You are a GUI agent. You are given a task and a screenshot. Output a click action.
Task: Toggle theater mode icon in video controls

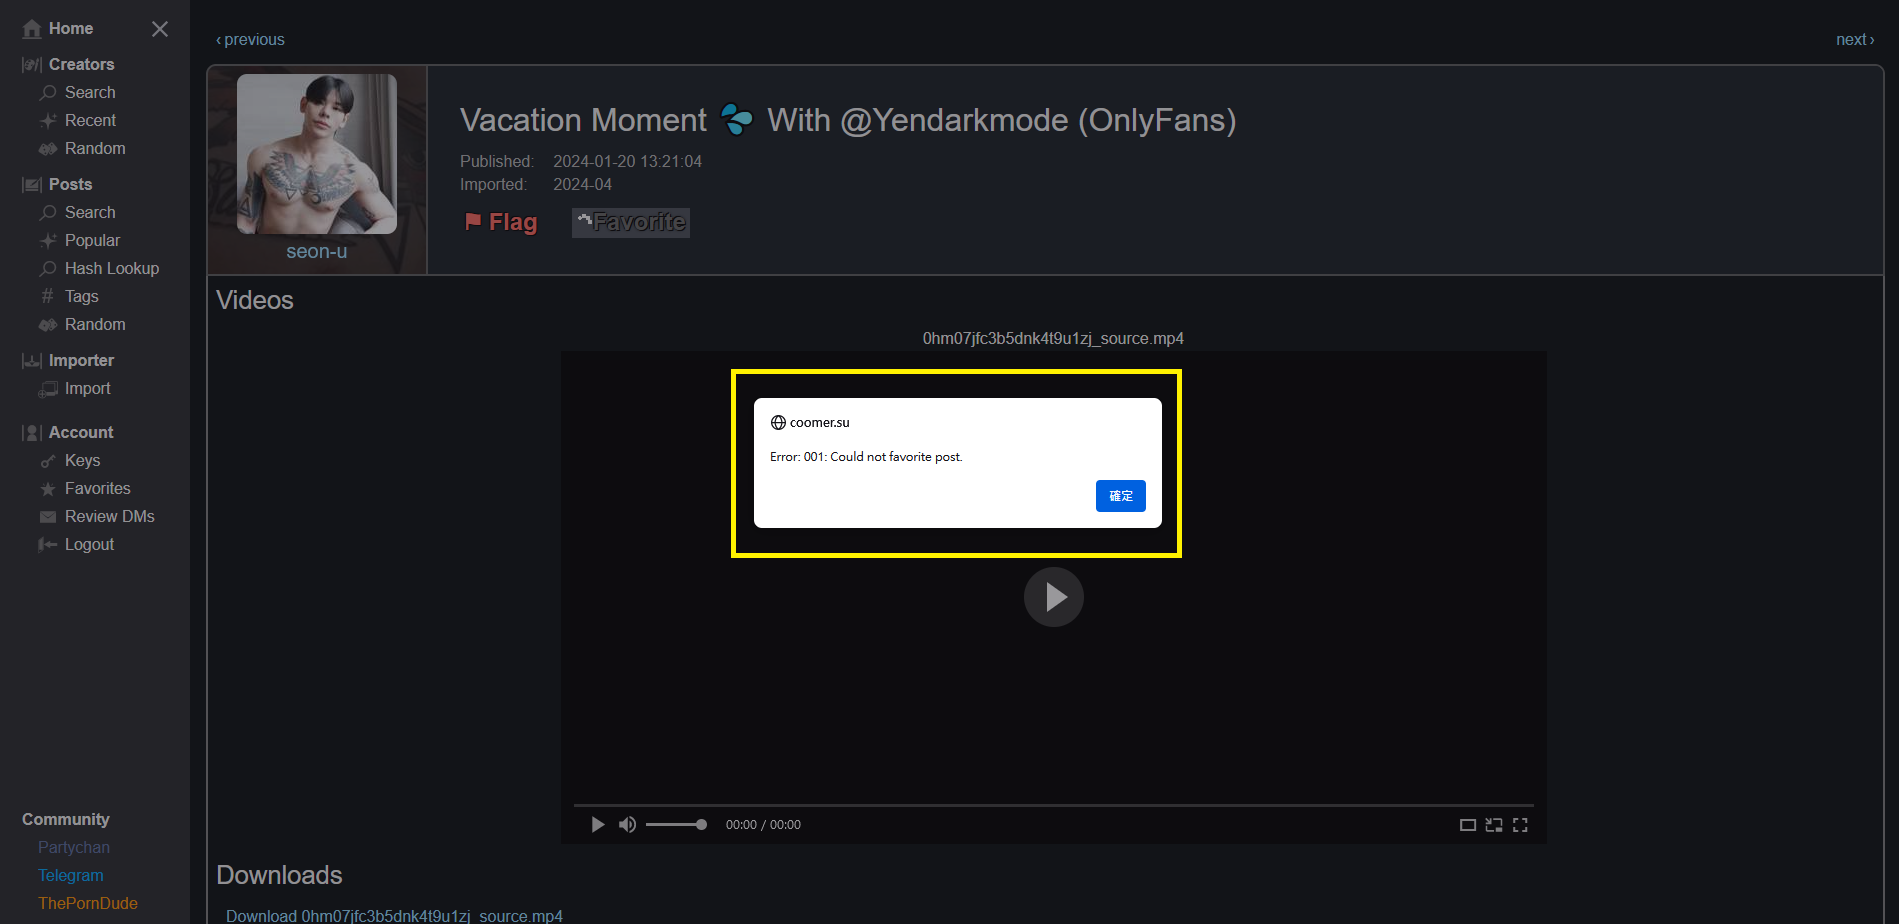pos(1467,825)
